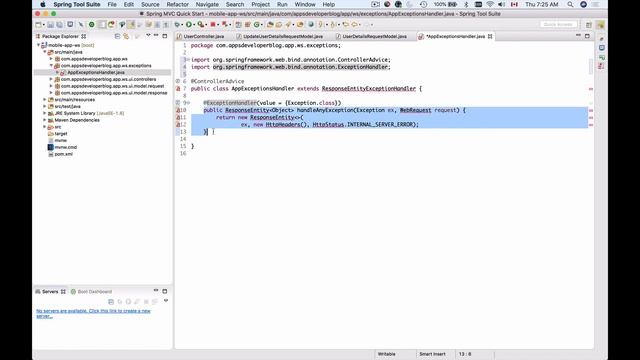Click the green Run play icon

(x=189, y=24)
